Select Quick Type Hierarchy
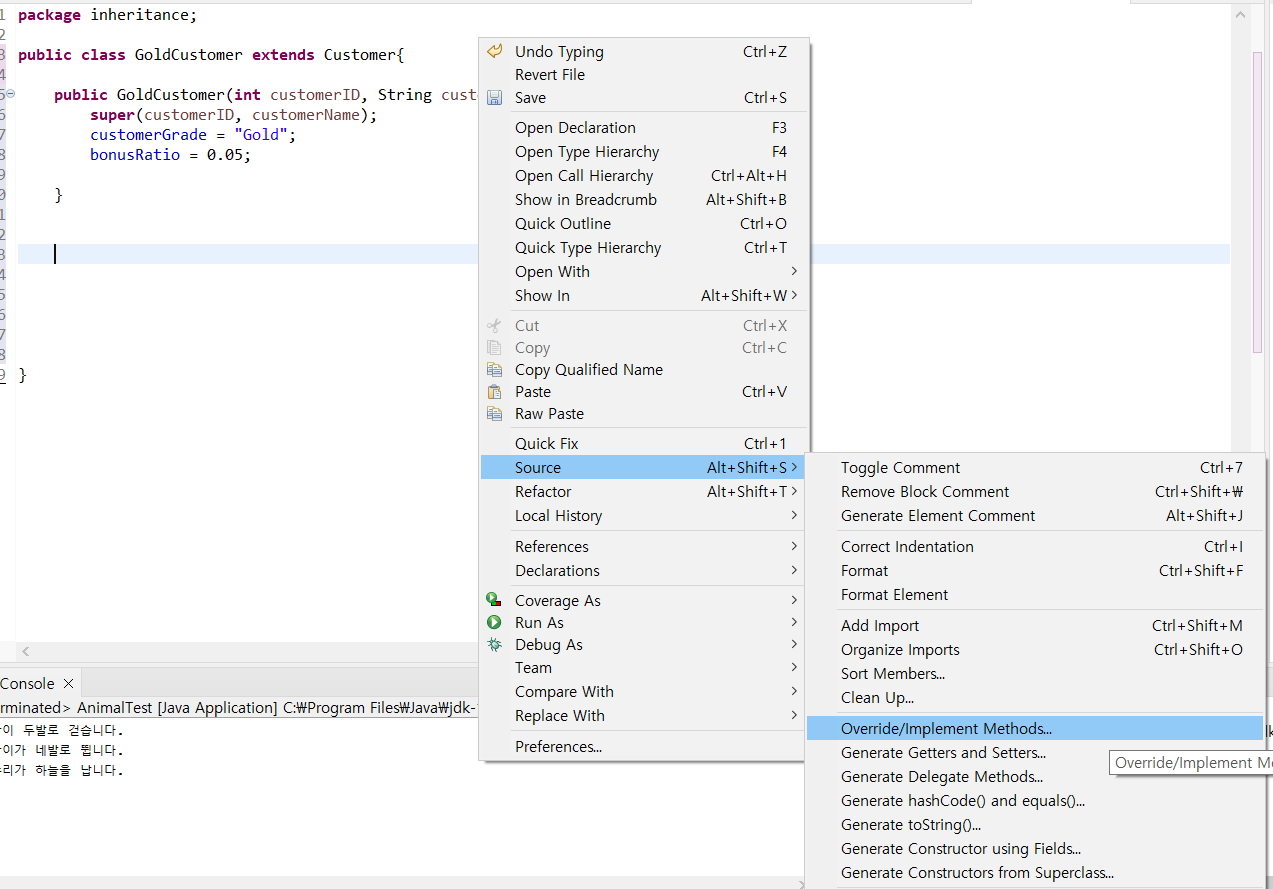1273x889 pixels. point(642,248)
